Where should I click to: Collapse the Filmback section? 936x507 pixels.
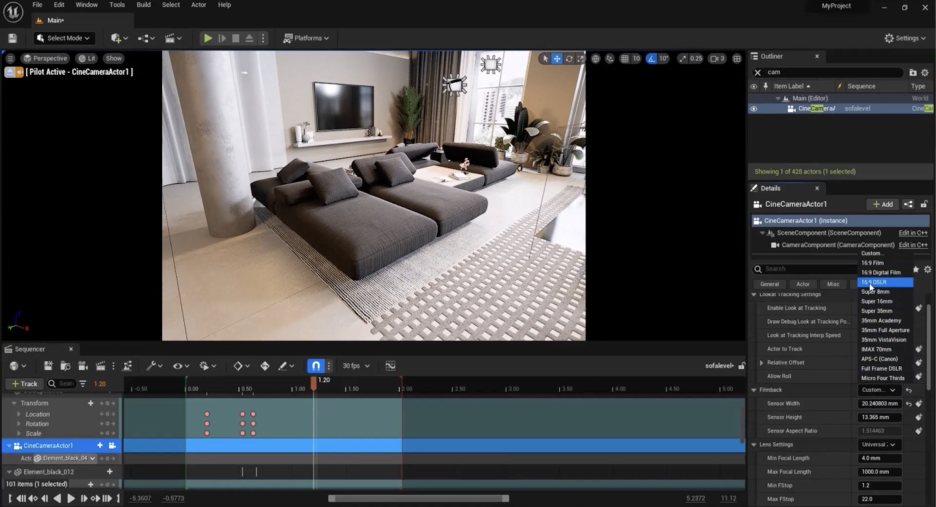[754, 390]
